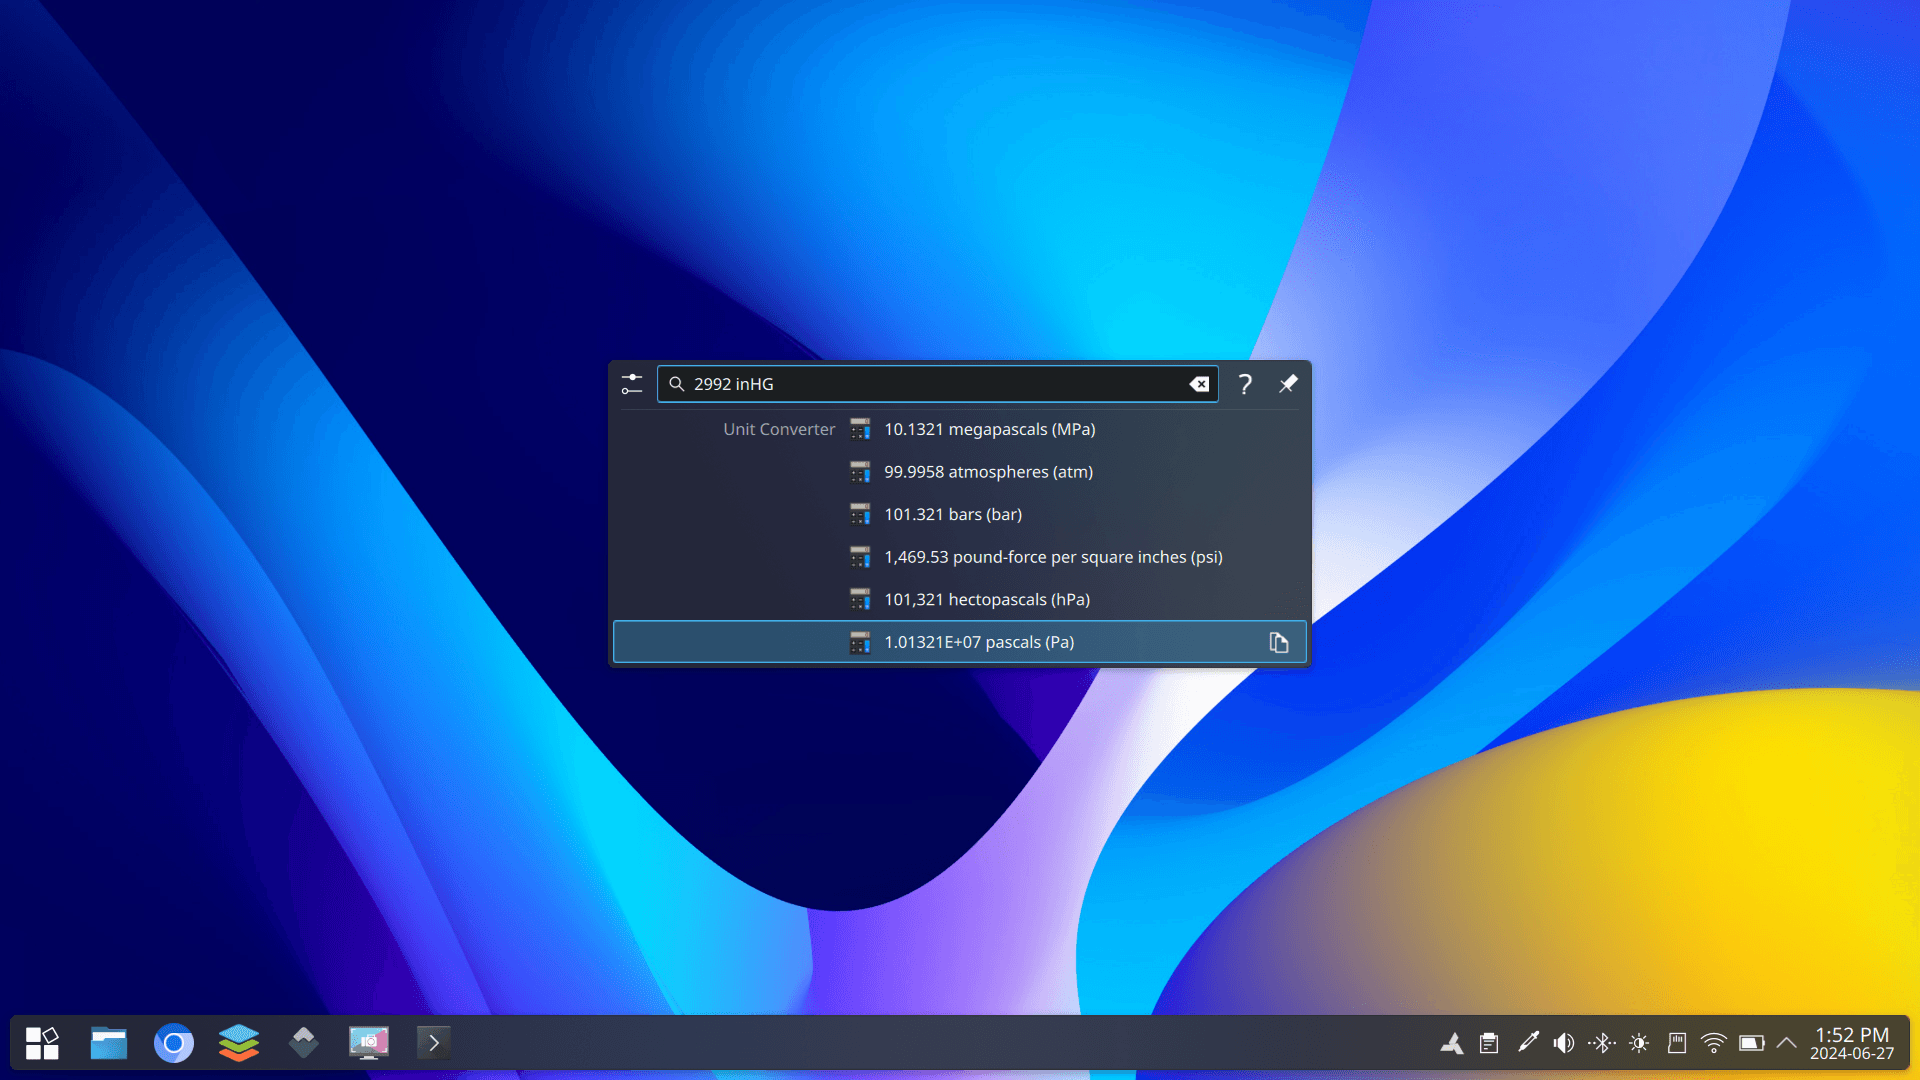Select the 10.1321 megapascals result
The width and height of the screenshot is (1920, 1080).
point(960,429)
